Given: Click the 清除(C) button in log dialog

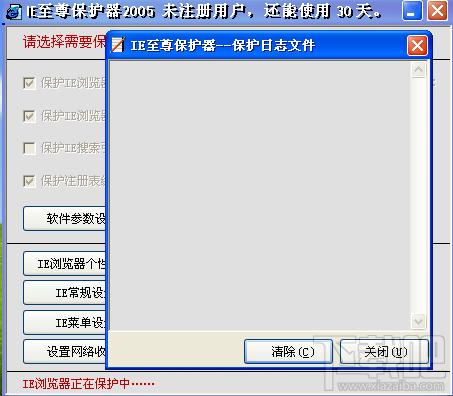Looking at the screenshot, I should point(288,351).
